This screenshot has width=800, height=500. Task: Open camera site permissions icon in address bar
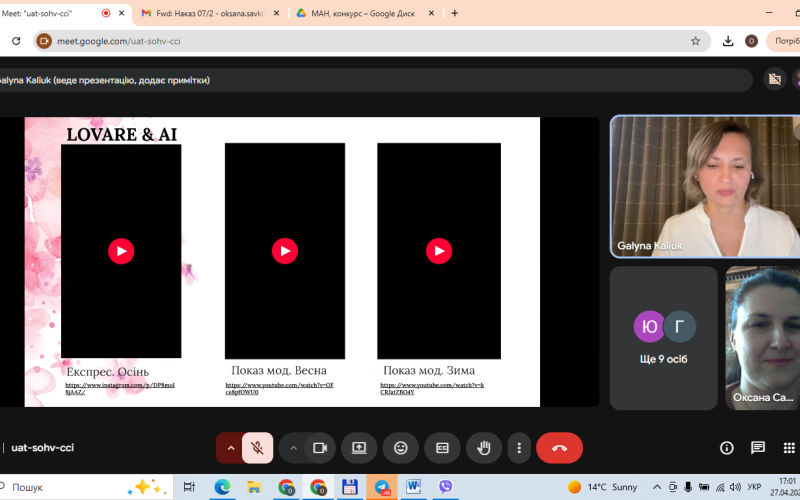pyautogui.click(x=44, y=41)
